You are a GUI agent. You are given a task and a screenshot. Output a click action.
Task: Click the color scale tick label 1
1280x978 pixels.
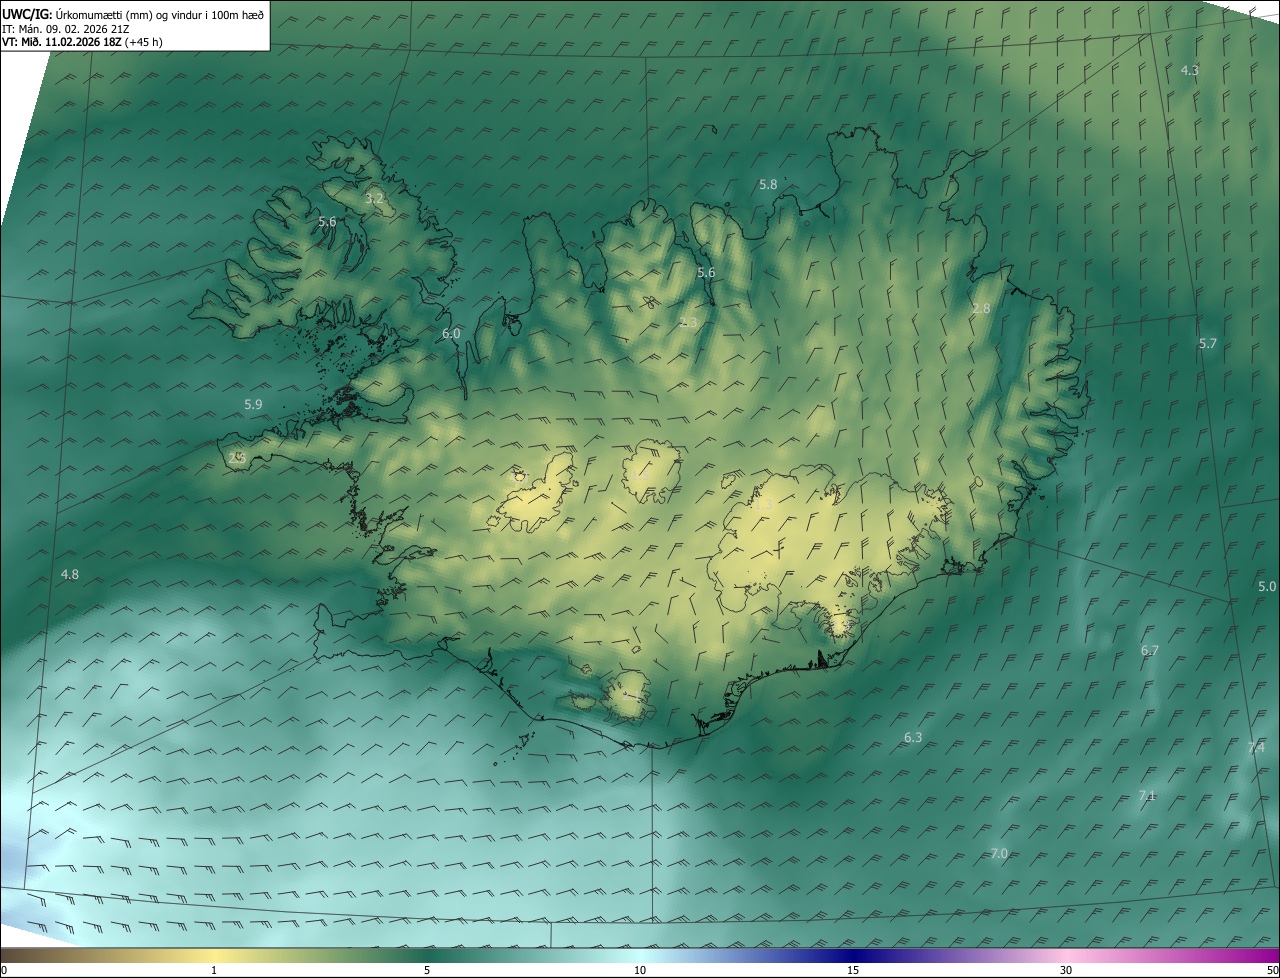pos(214,970)
